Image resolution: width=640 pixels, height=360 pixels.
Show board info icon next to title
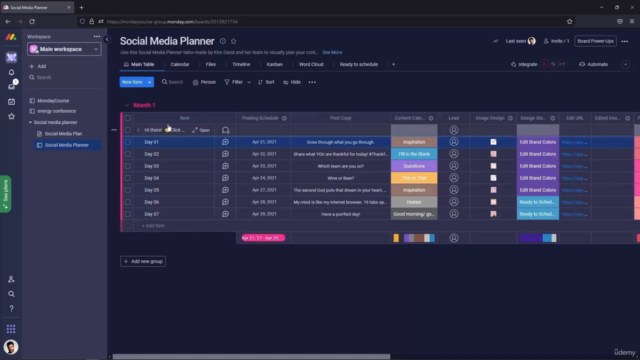coord(223,41)
